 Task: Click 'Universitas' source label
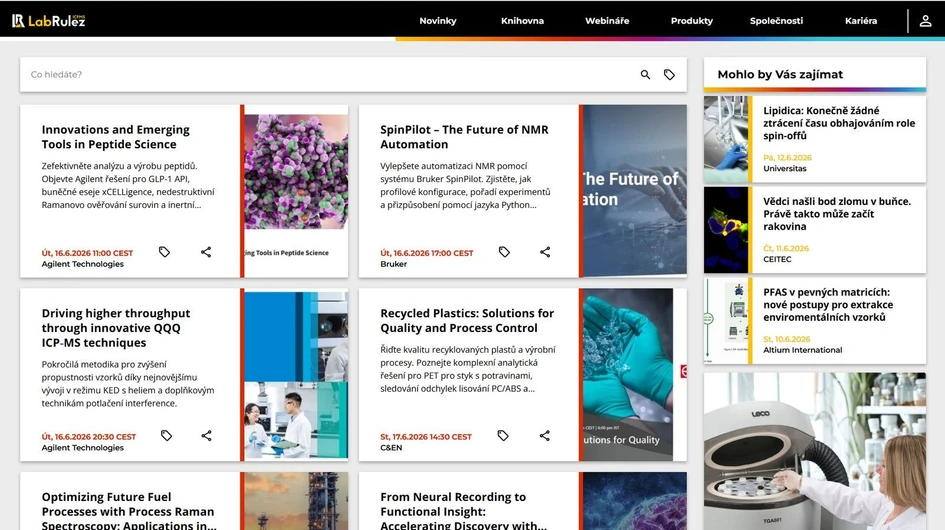pos(785,168)
